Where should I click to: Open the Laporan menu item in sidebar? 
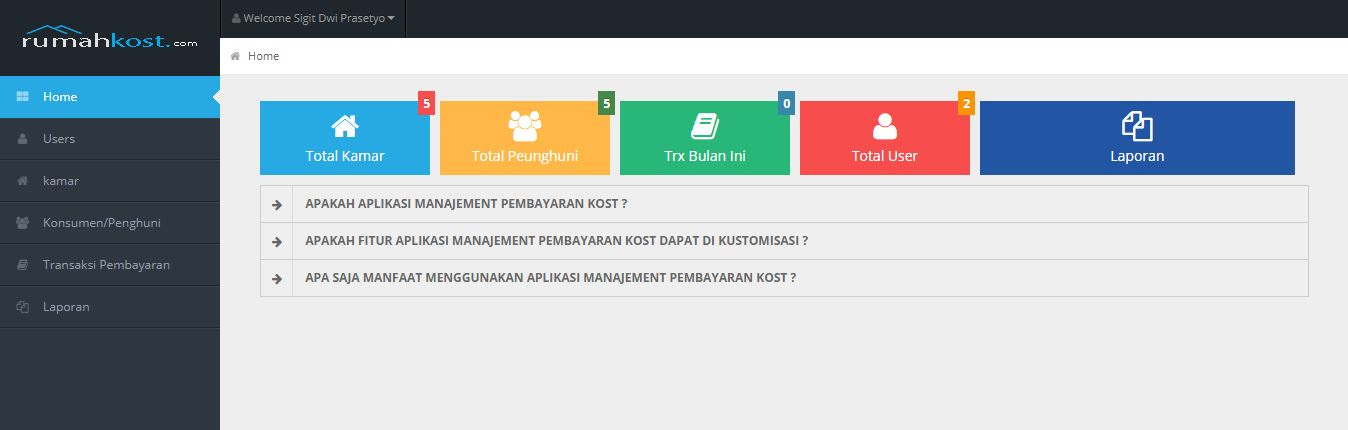110,307
